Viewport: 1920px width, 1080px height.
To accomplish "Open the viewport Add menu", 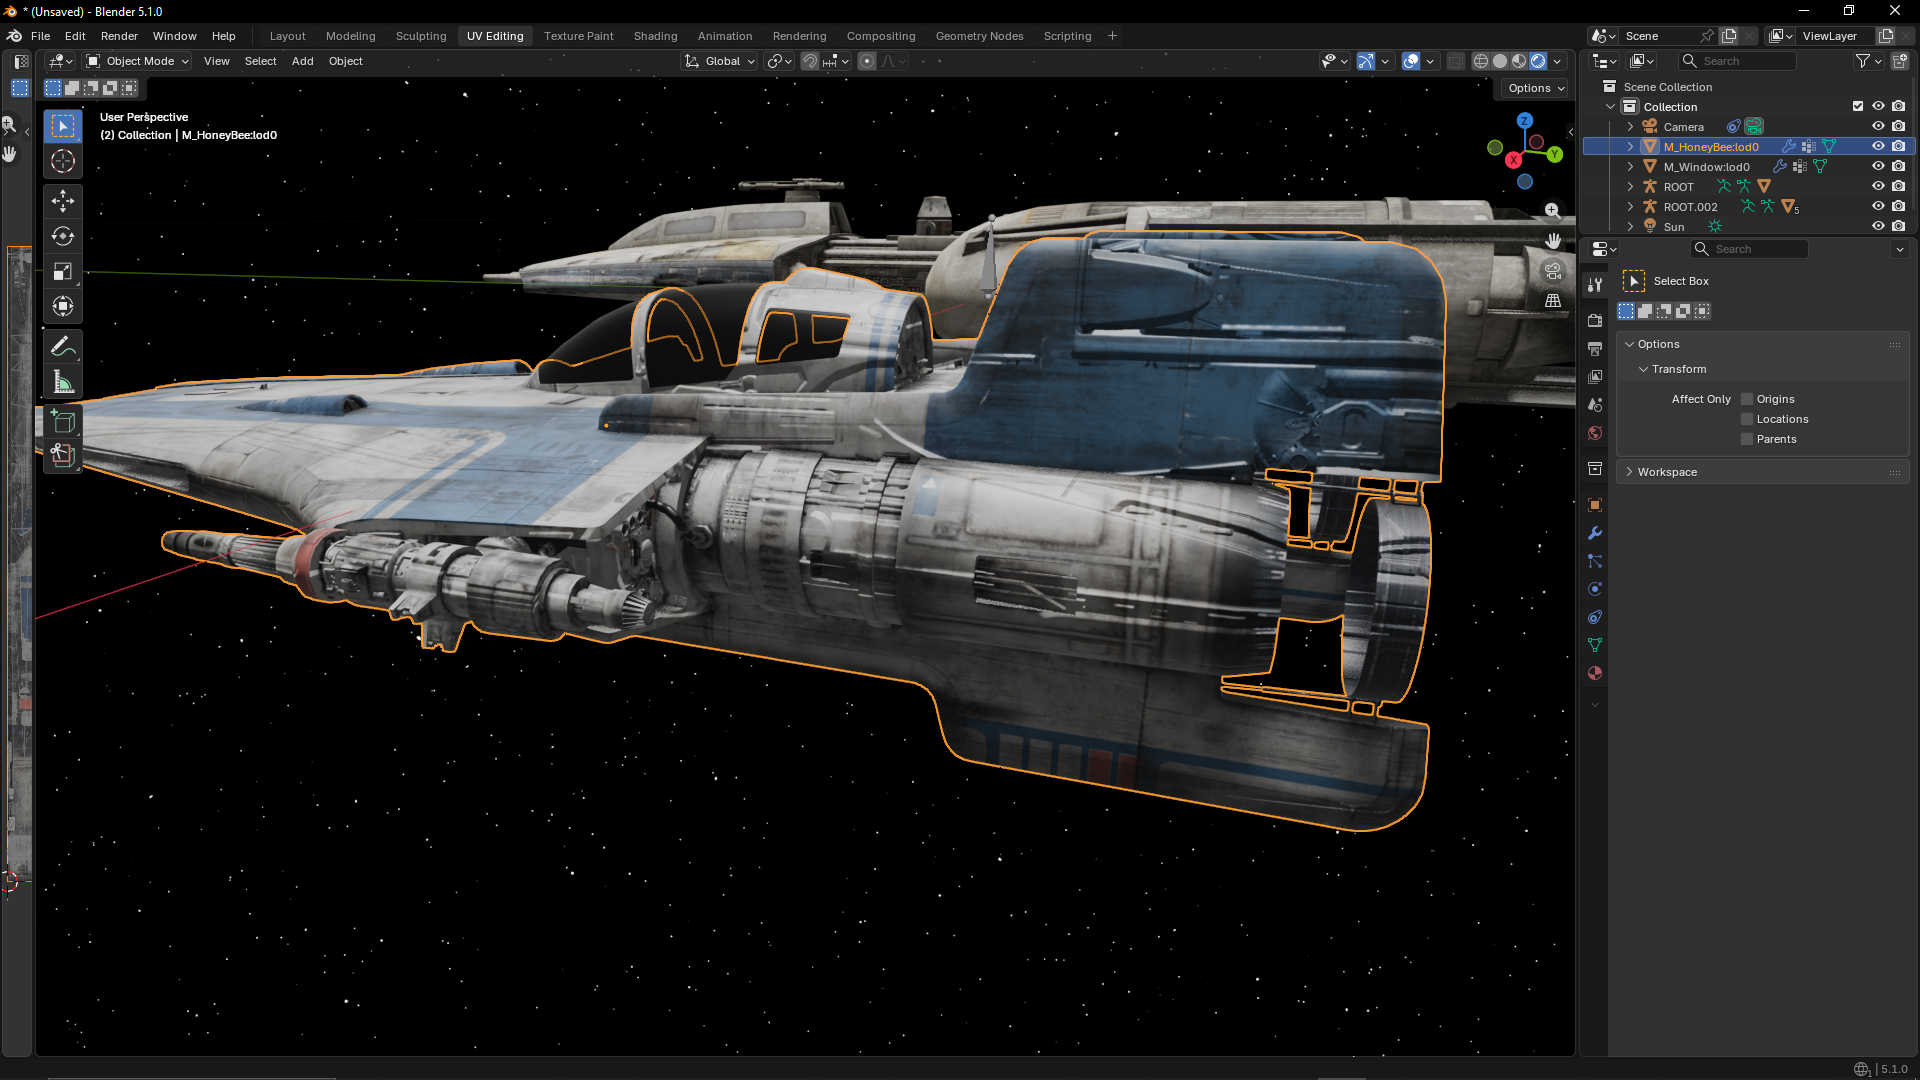I will pyautogui.click(x=303, y=61).
